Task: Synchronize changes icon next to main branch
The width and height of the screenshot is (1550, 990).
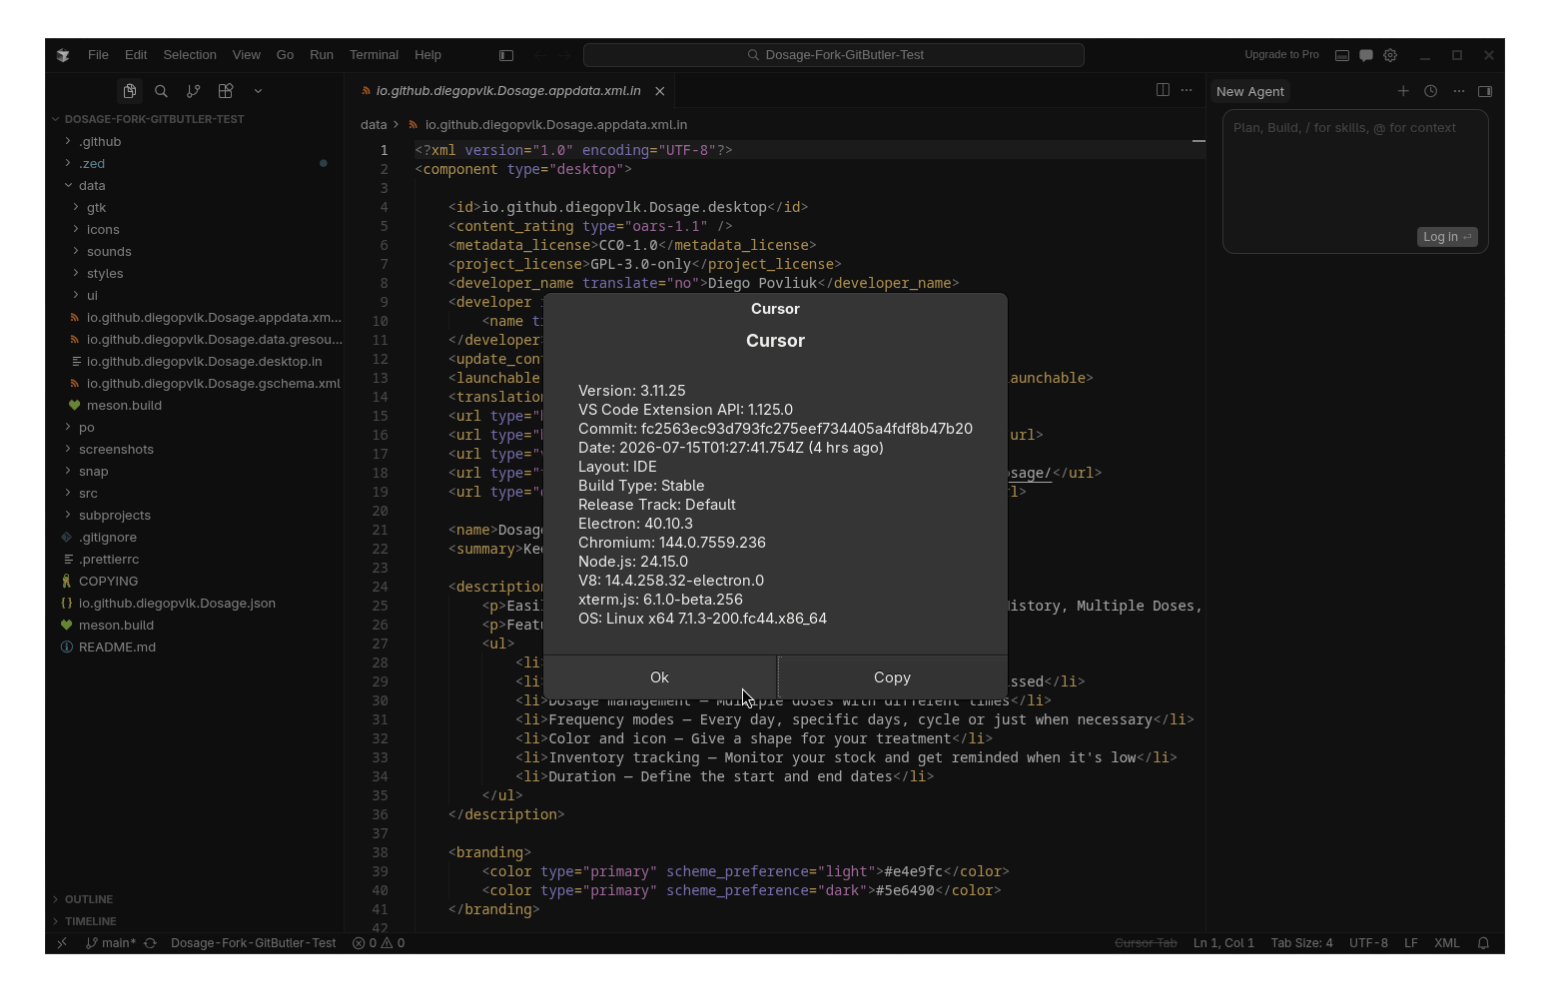Action: click(x=150, y=943)
